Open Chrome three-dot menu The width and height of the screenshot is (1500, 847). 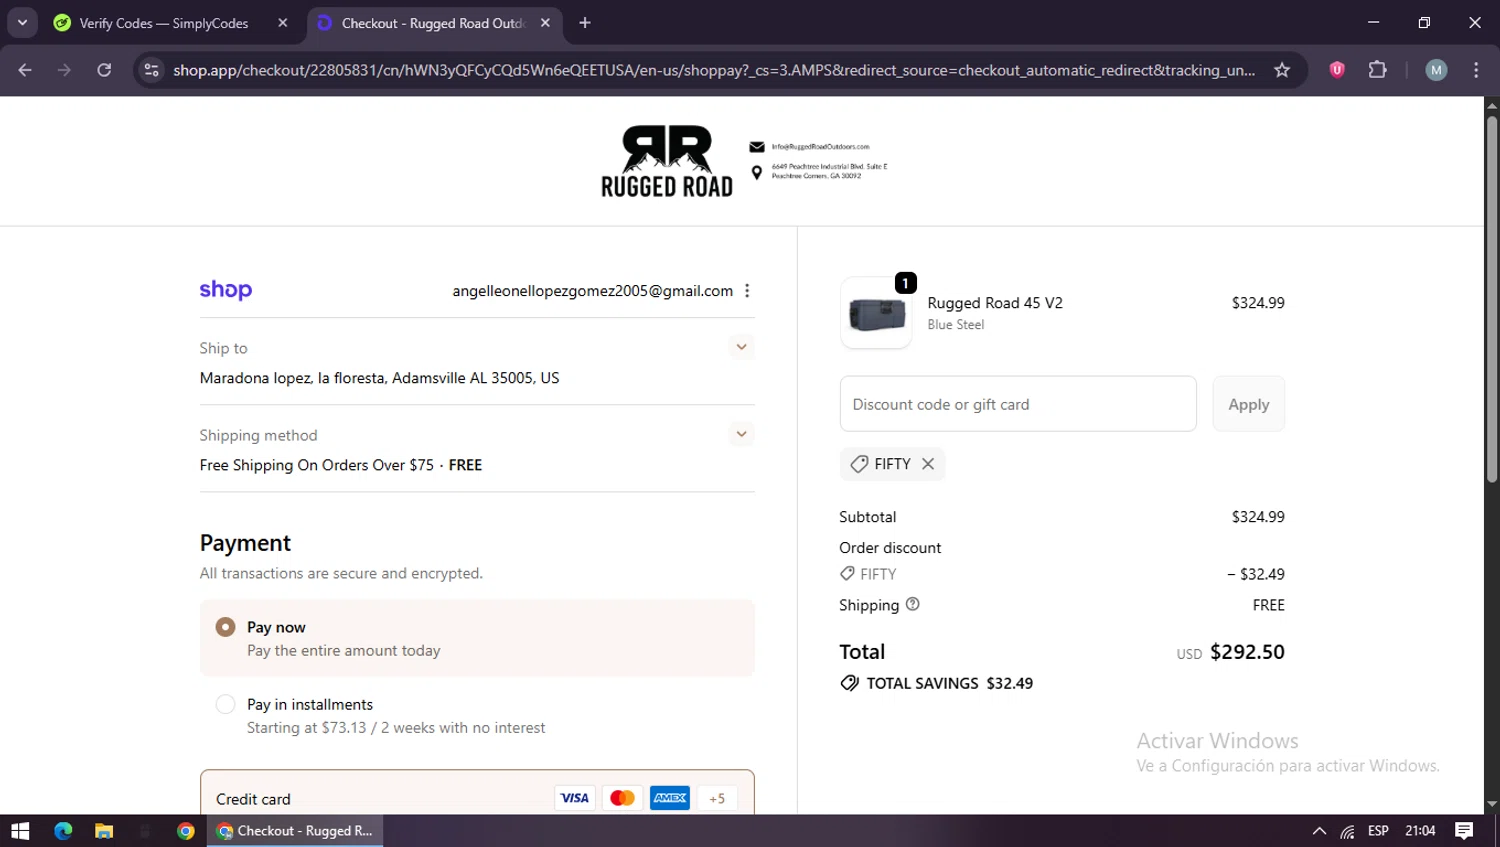[x=1476, y=70]
